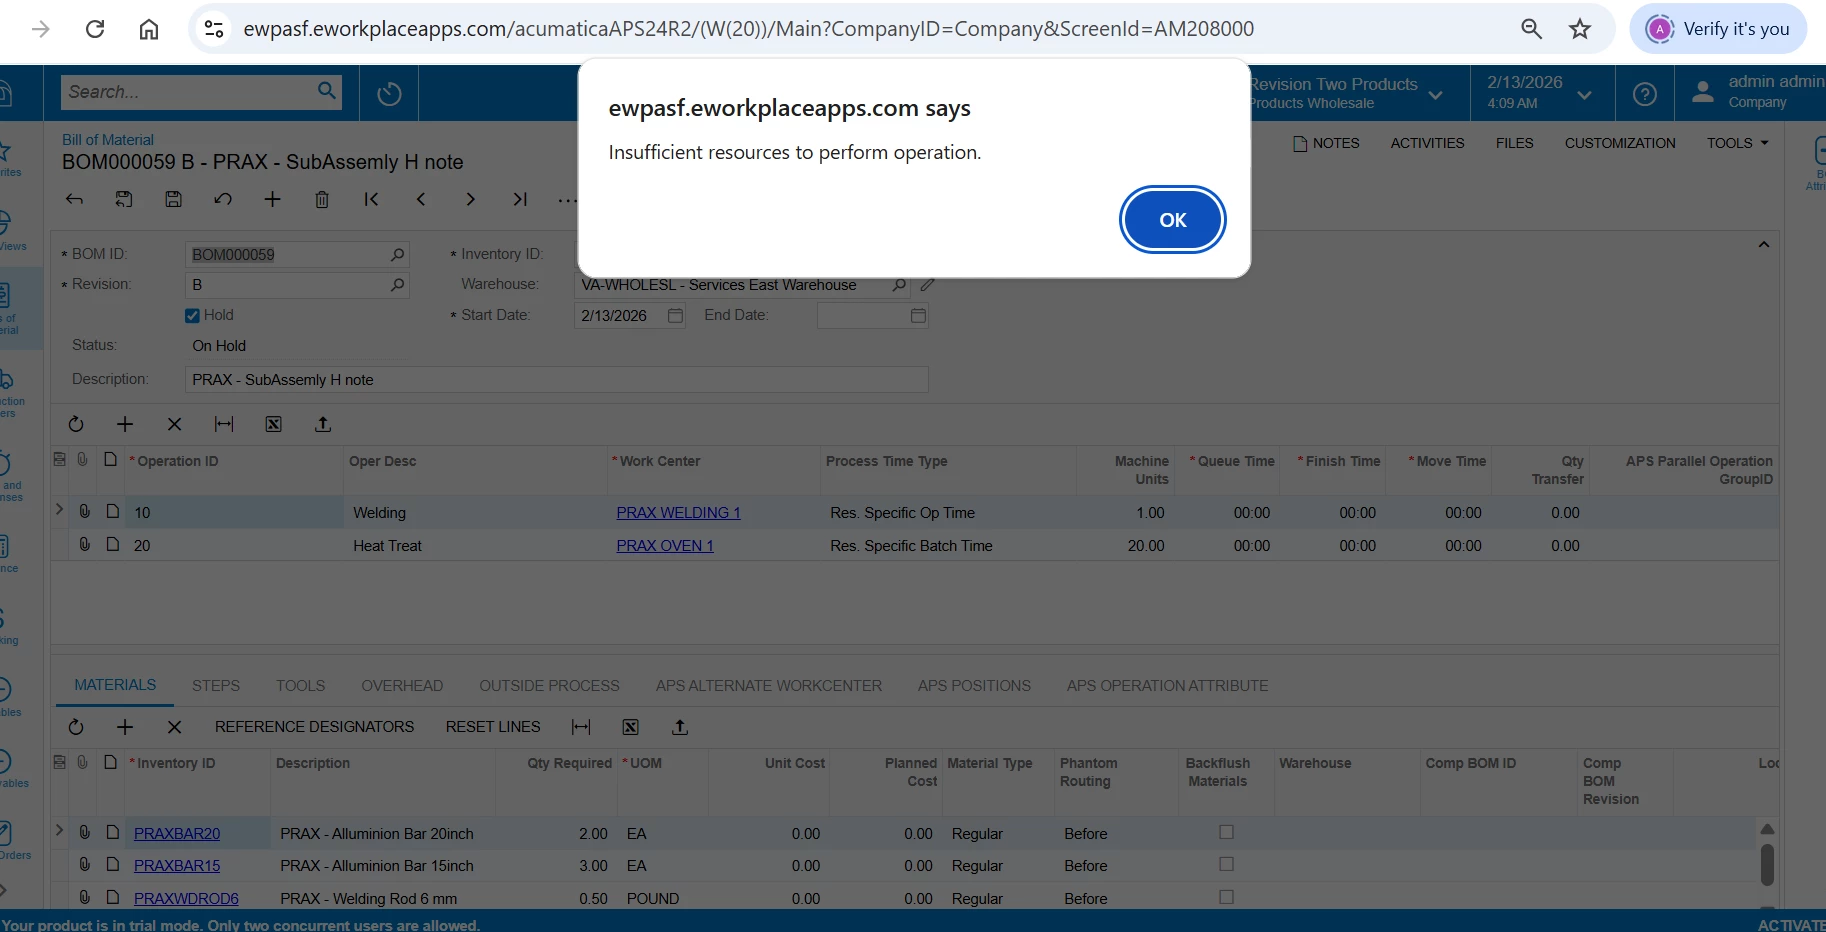Toggle Backflush checkbox for PRAXWDROD6
This screenshot has width=1826, height=932.
click(x=1226, y=897)
